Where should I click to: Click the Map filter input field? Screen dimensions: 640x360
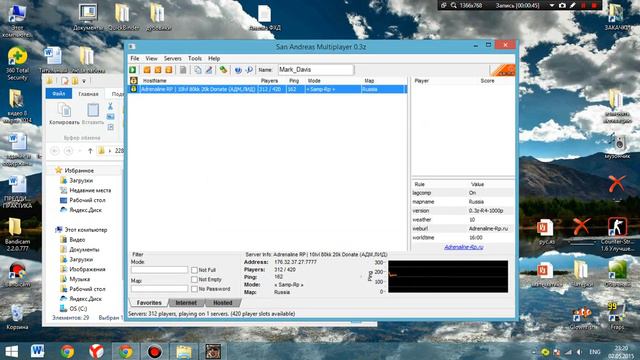click(160, 289)
